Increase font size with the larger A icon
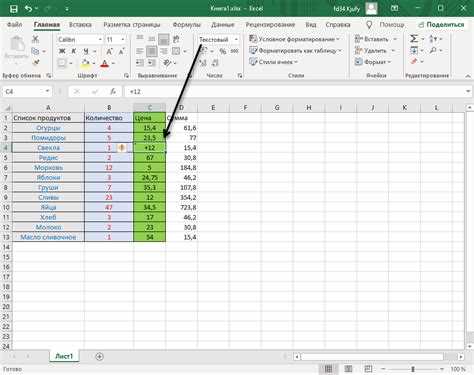This screenshot has height=375, width=474. 109,51
